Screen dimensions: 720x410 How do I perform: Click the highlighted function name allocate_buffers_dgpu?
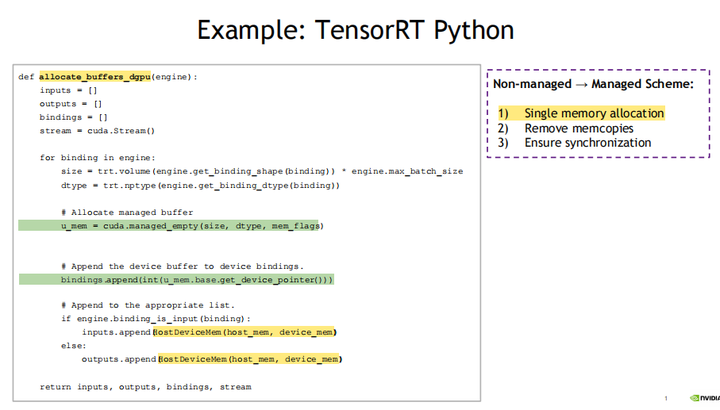(x=95, y=77)
